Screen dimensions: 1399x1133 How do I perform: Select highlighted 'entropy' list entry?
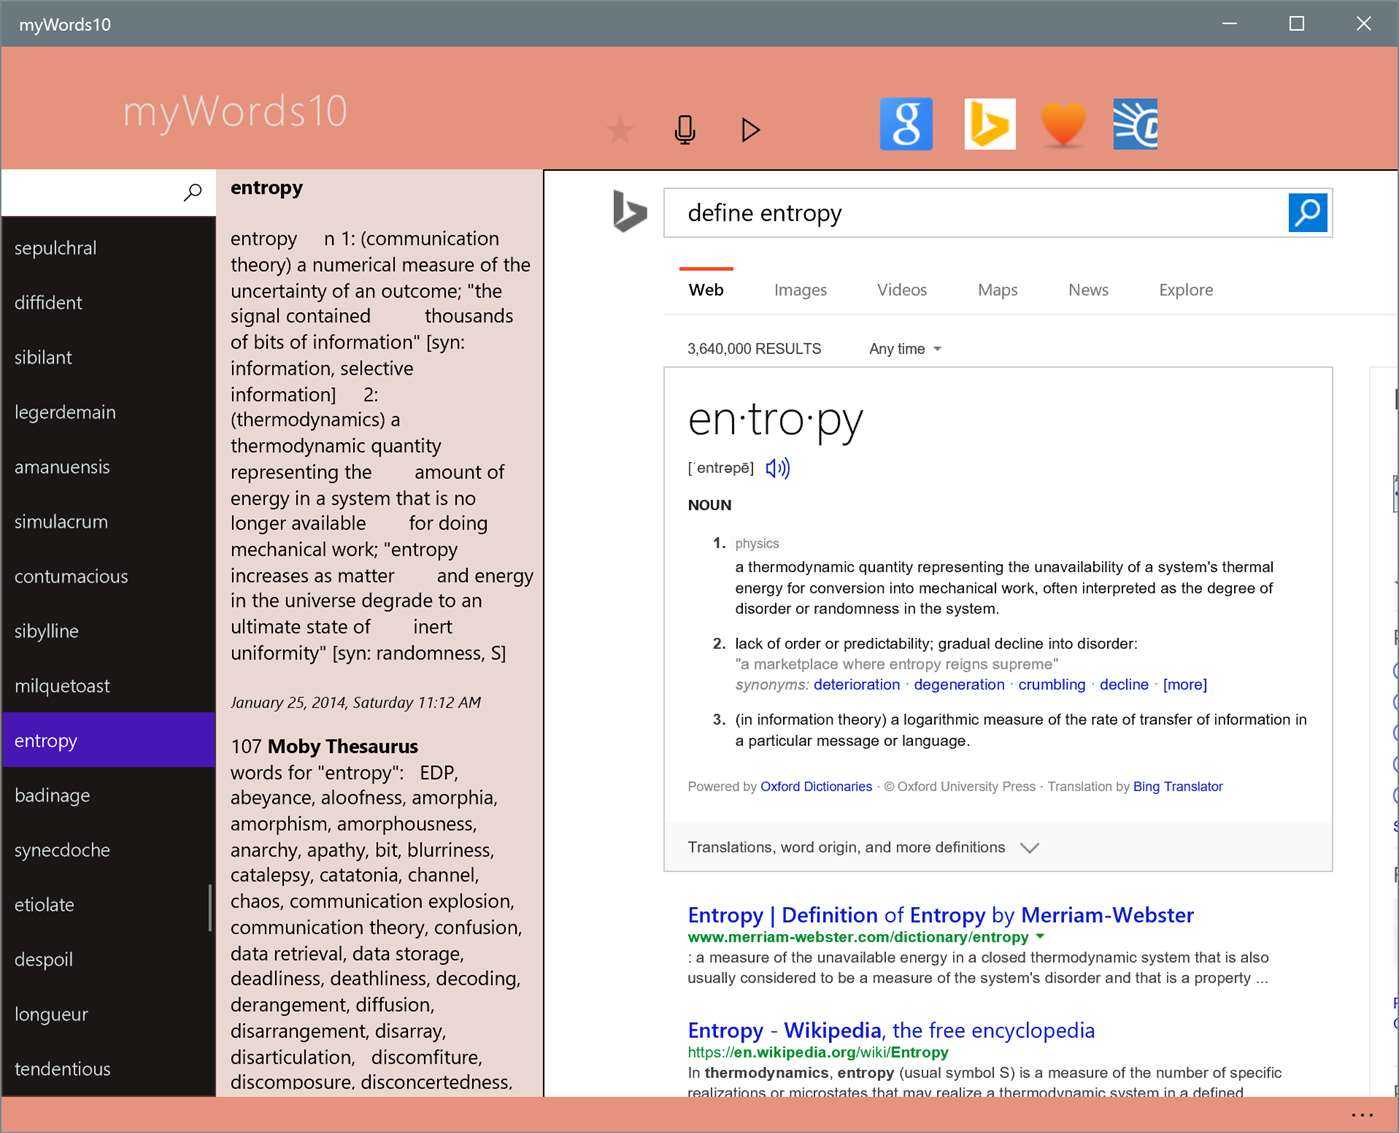pos(108,740)
